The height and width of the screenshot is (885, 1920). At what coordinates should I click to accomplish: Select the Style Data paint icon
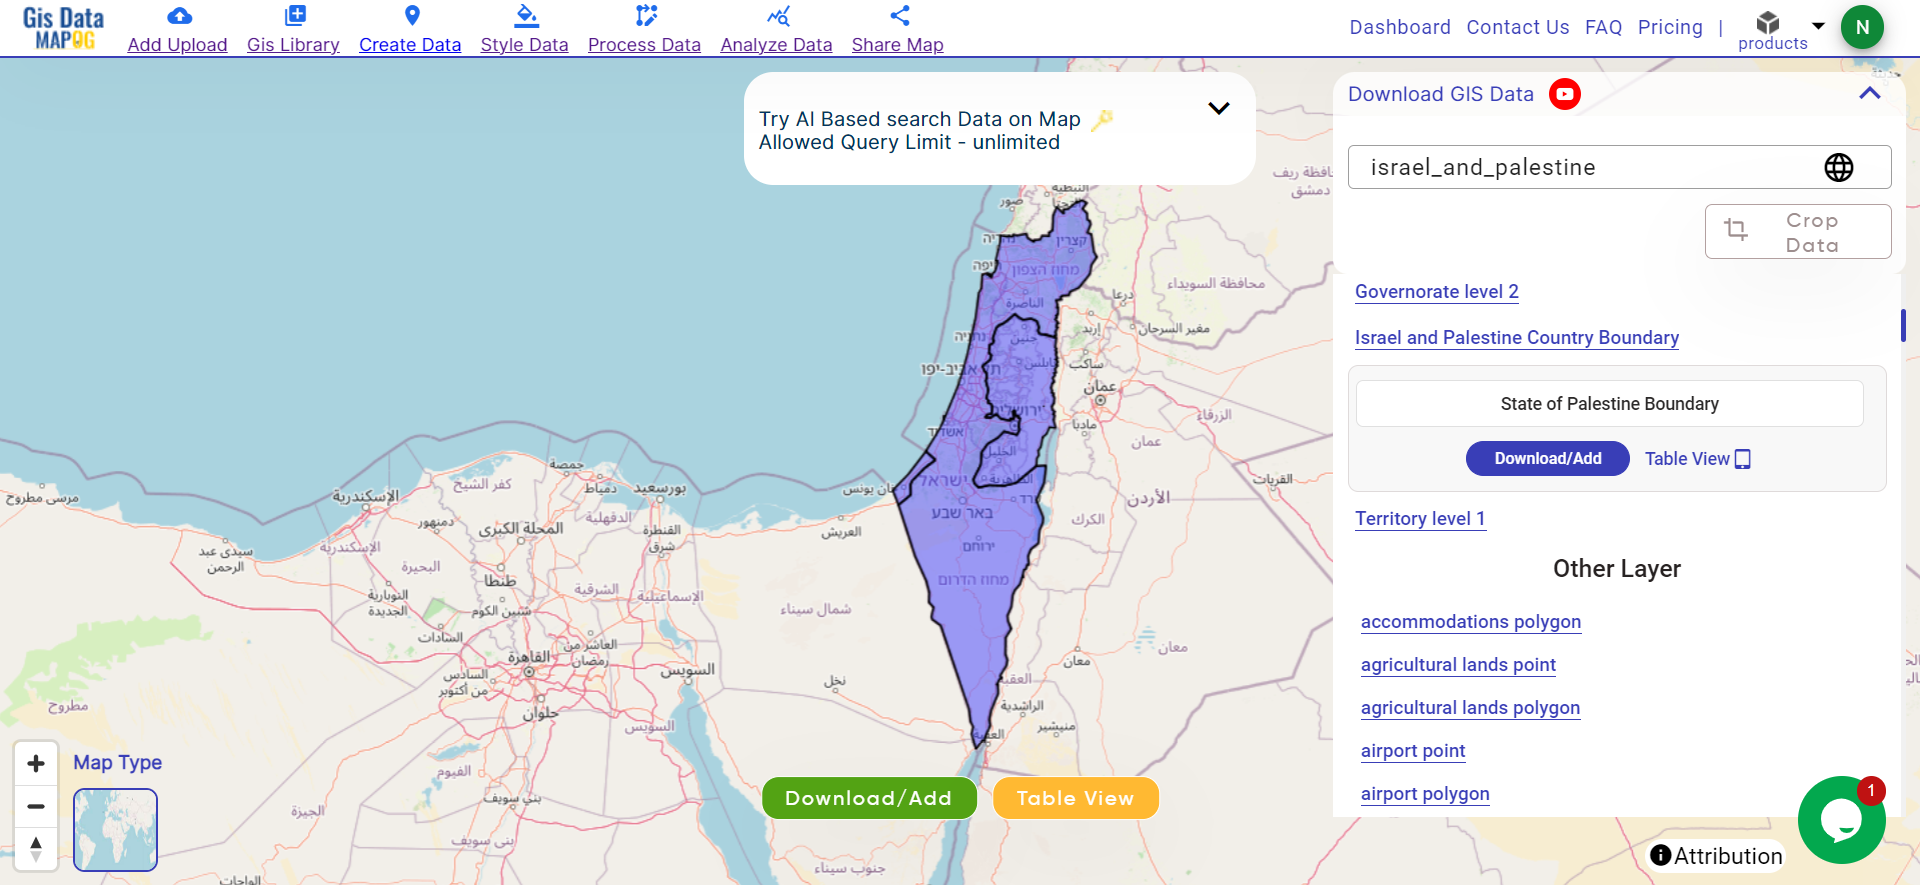point(526,16)
